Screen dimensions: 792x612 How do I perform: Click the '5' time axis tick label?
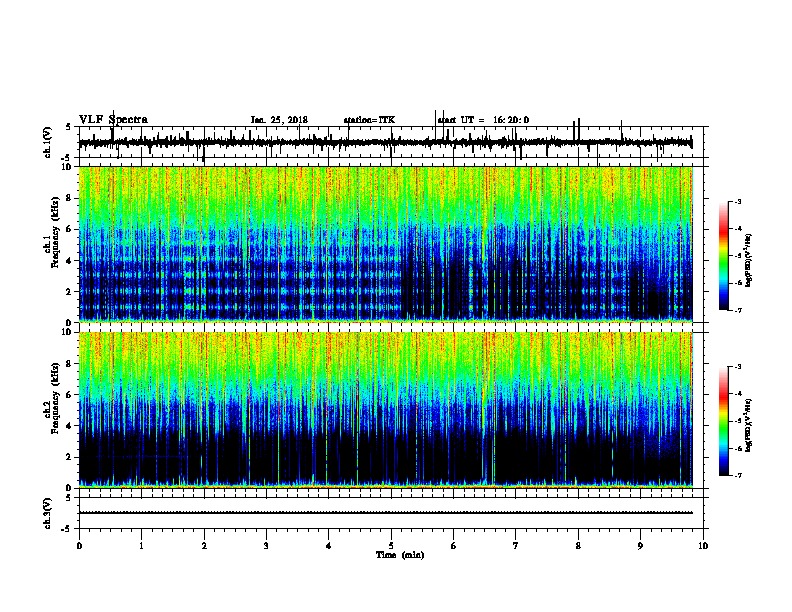coord(391,546)
